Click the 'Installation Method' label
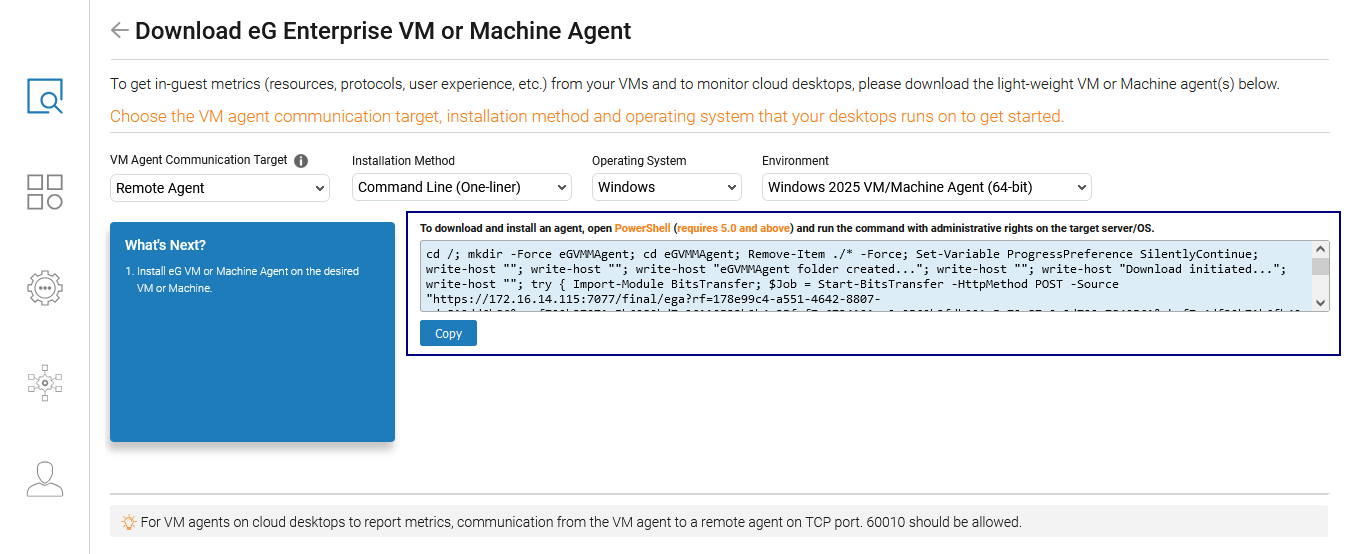Viewport: 1349px width, 554px height. click(403, 160)
